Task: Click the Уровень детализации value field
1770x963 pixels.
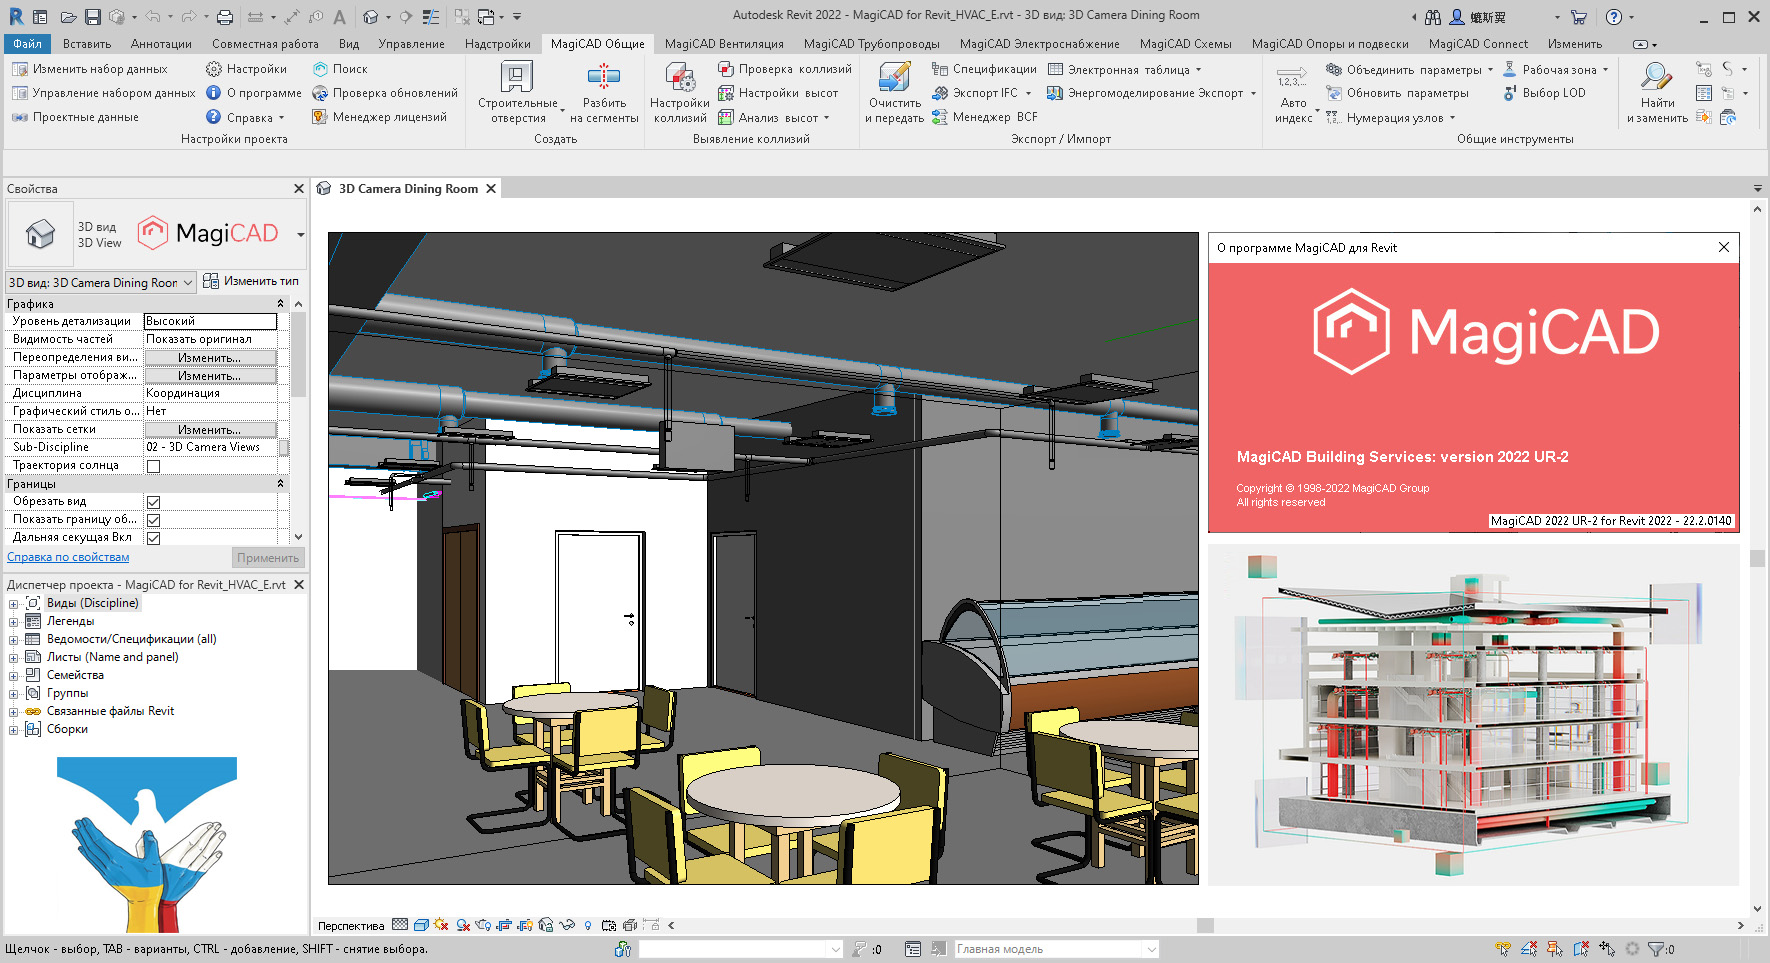Action: click(x=210, y=321)
